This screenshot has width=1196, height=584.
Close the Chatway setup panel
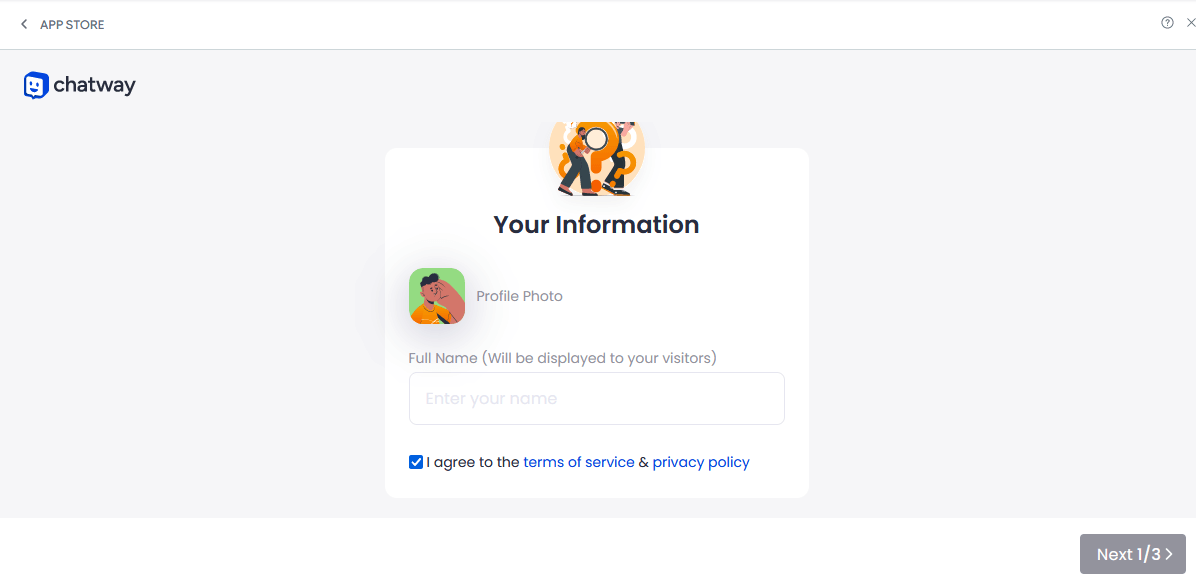tap(1191, 23)
